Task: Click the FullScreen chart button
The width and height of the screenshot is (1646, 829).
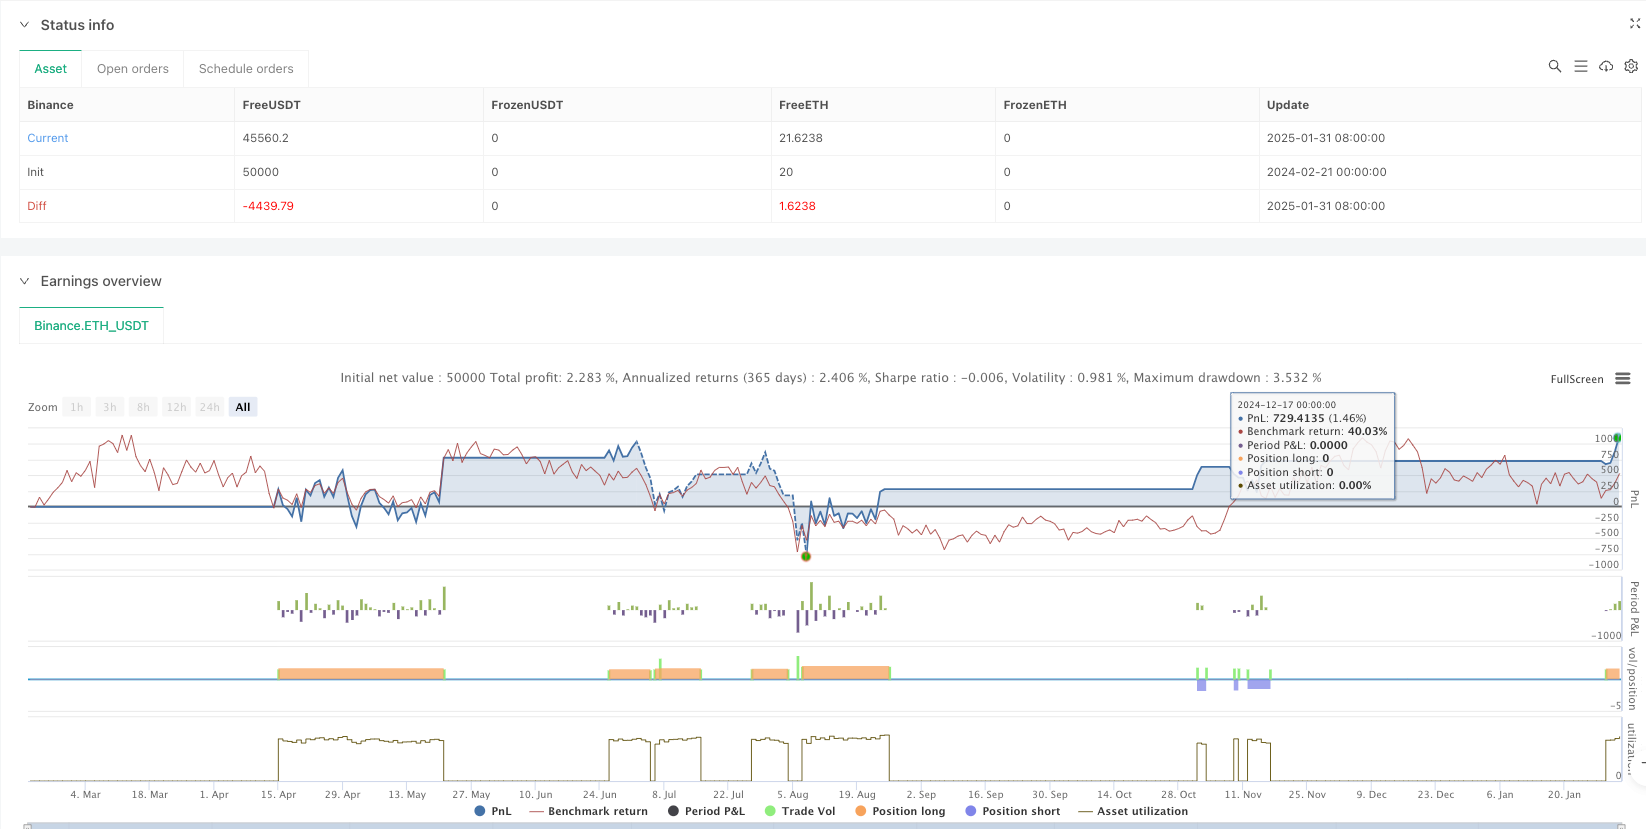Action: click(1576, 379)
